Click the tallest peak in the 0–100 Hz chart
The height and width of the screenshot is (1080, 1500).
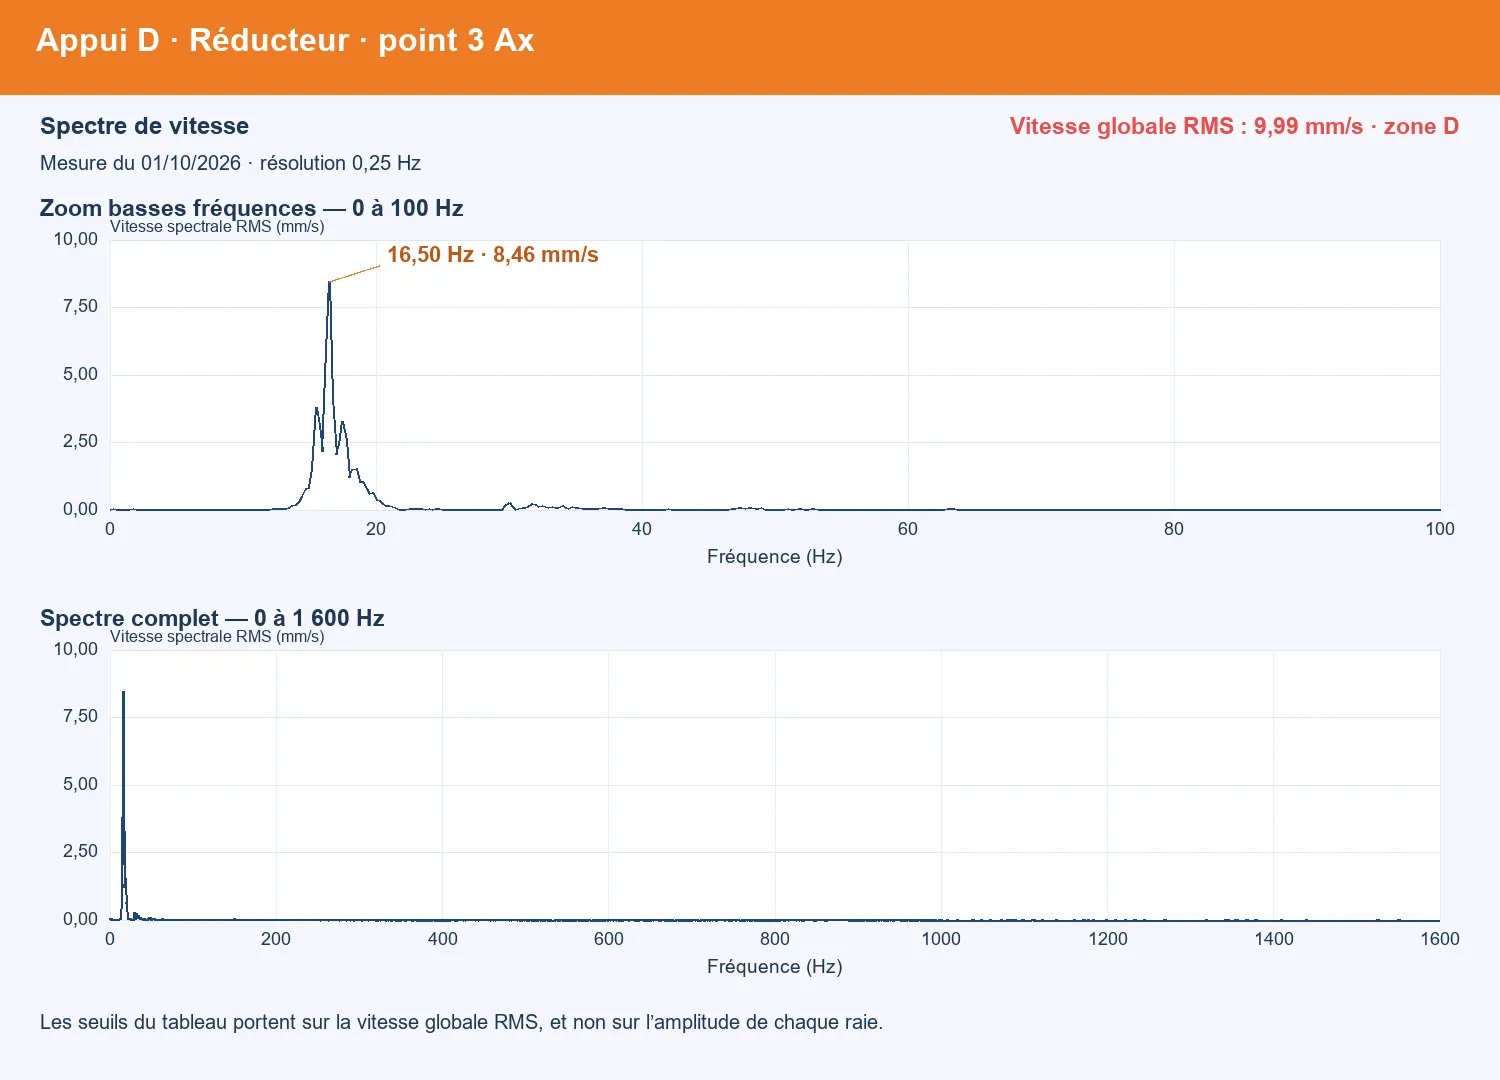pyautogui.click(x=329, y=283)
